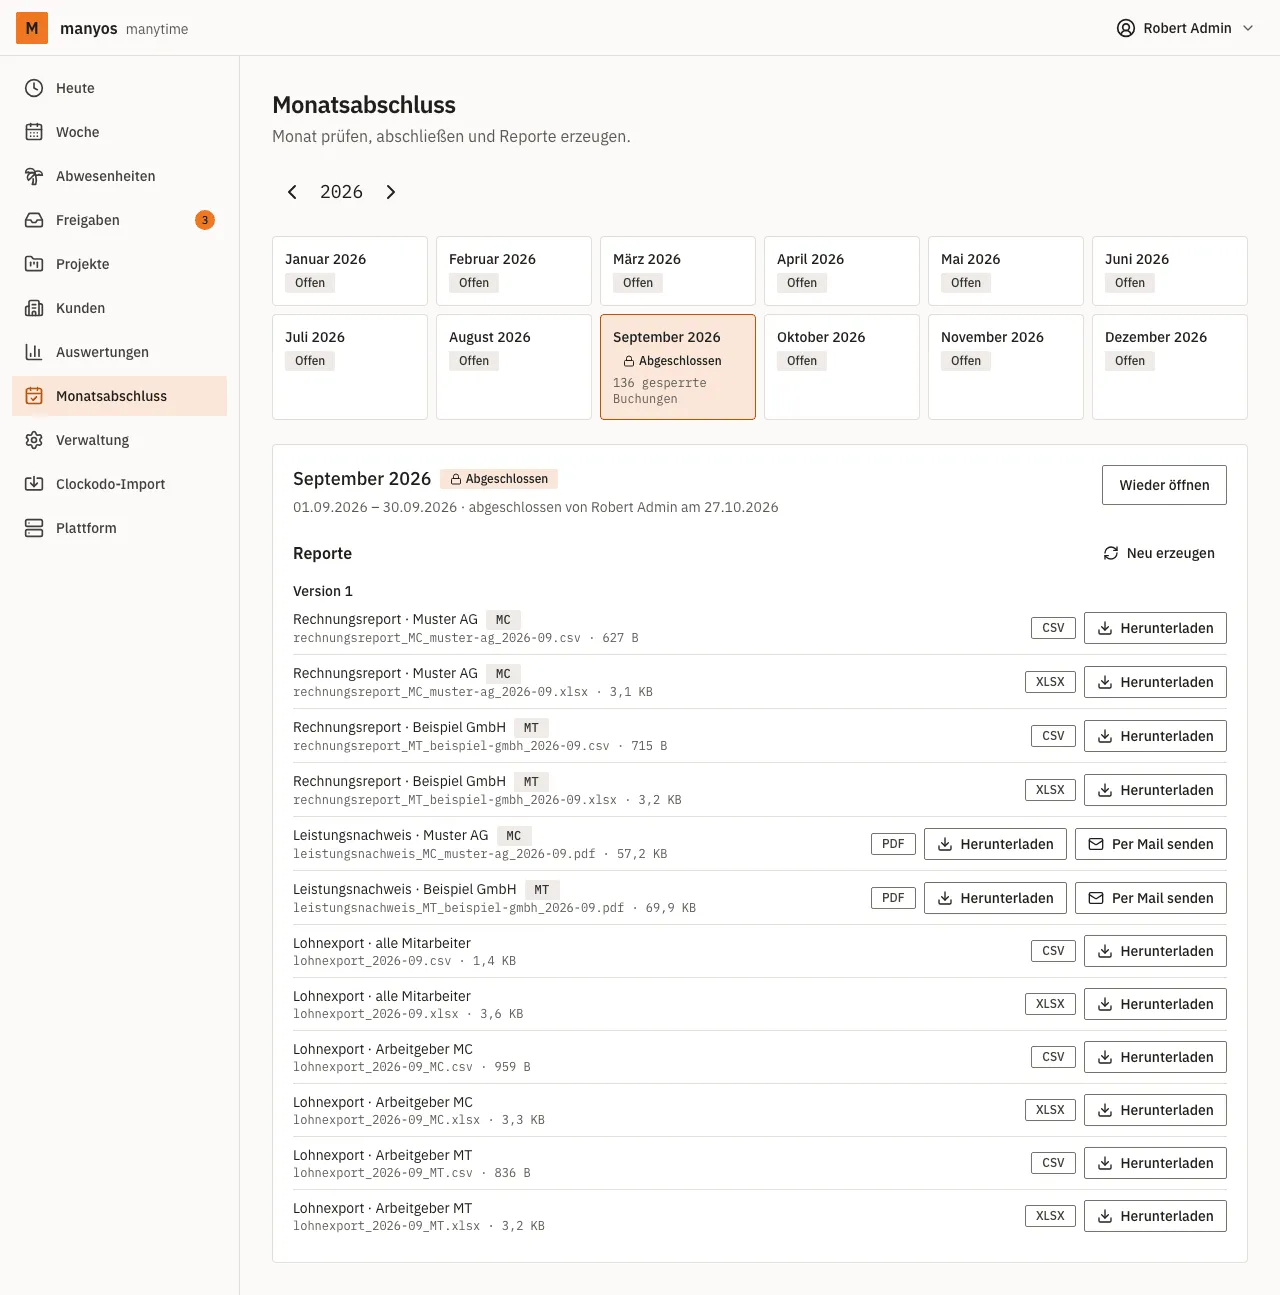This screenshot has width=1280, height=1295.
Task: Click the Neu erzeugen button
Action: click(x=1159, y=553)
